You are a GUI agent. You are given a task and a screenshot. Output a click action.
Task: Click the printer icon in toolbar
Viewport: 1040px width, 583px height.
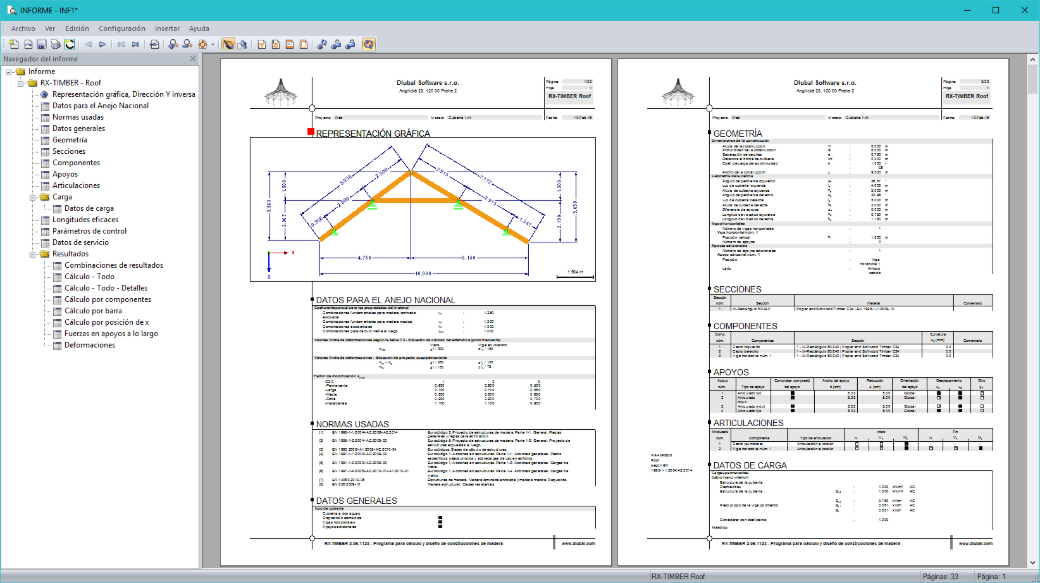pyautogui.click(x=55, y=44)
